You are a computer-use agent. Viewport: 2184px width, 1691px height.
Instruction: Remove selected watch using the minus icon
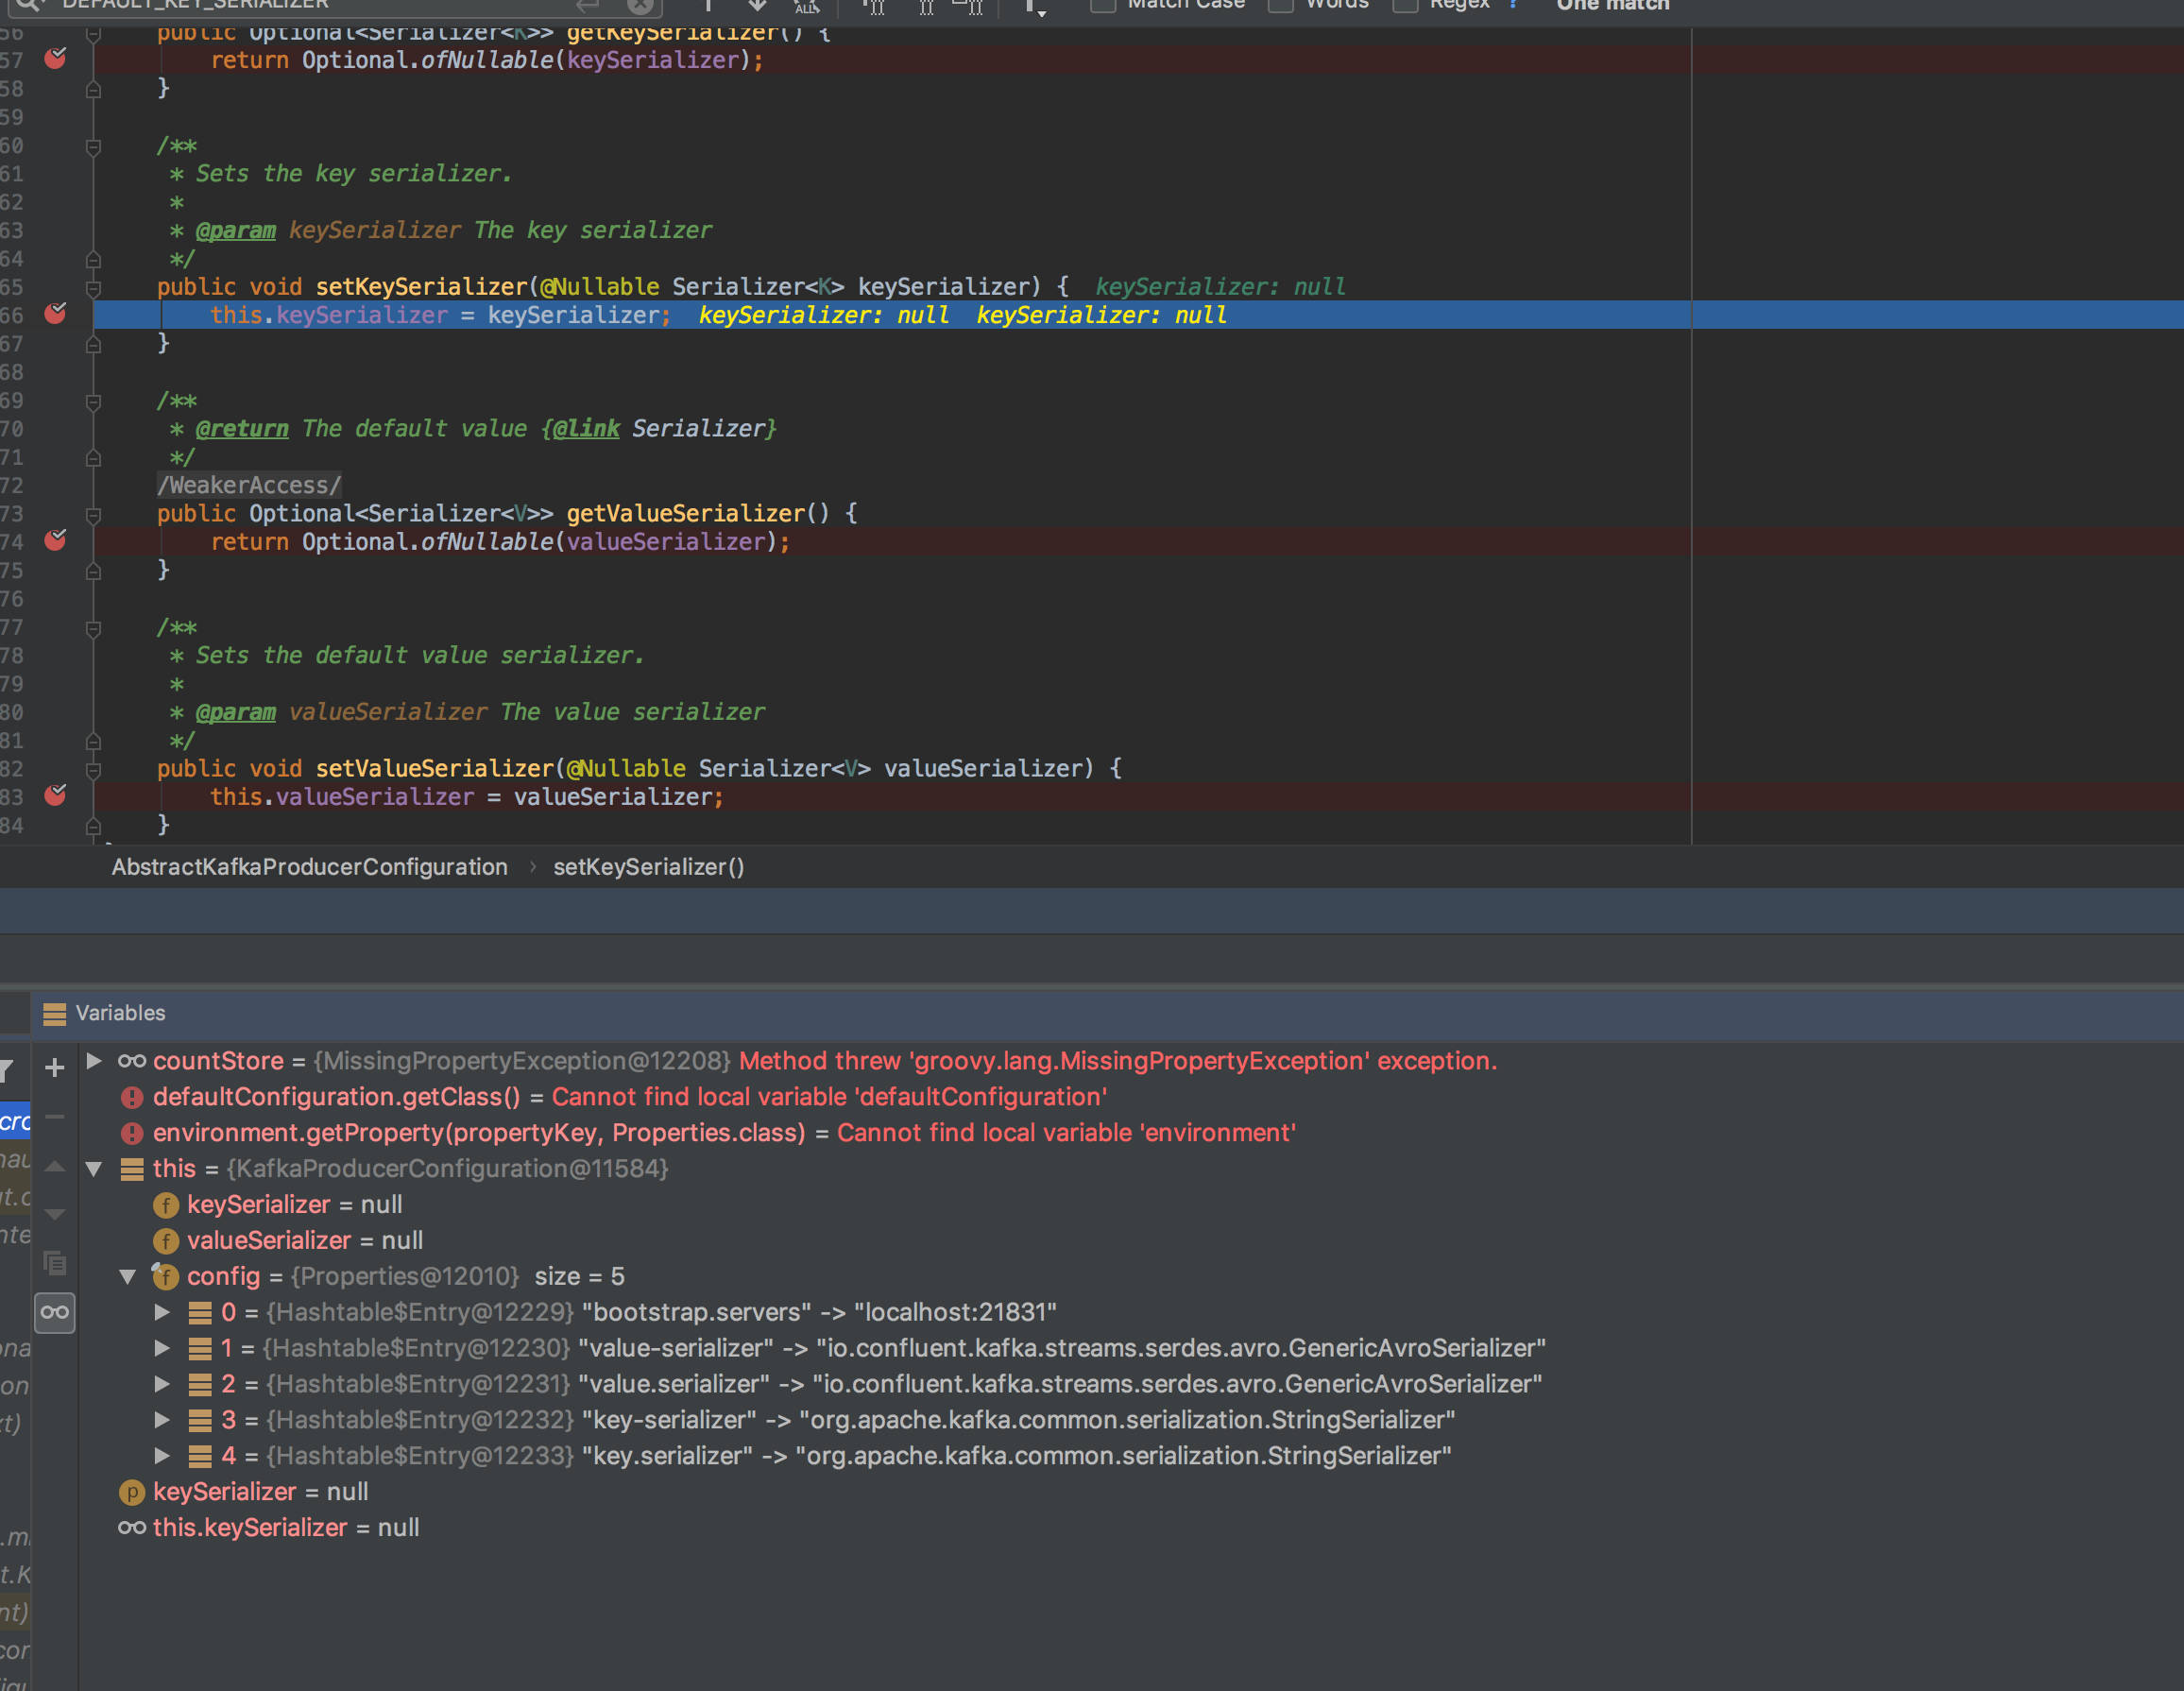pyautogui.click(x=55, y=1116)
